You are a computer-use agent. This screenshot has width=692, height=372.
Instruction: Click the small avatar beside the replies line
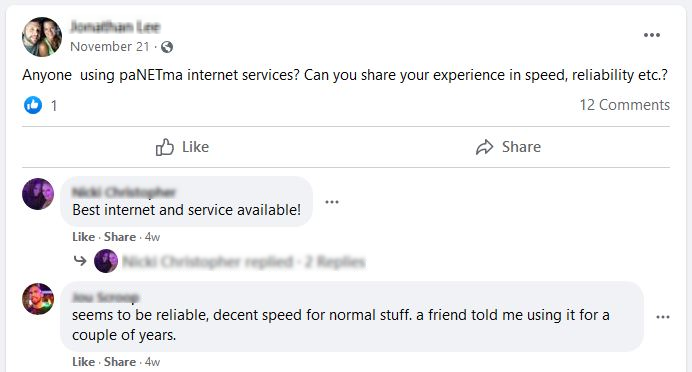tap(106, 261)
